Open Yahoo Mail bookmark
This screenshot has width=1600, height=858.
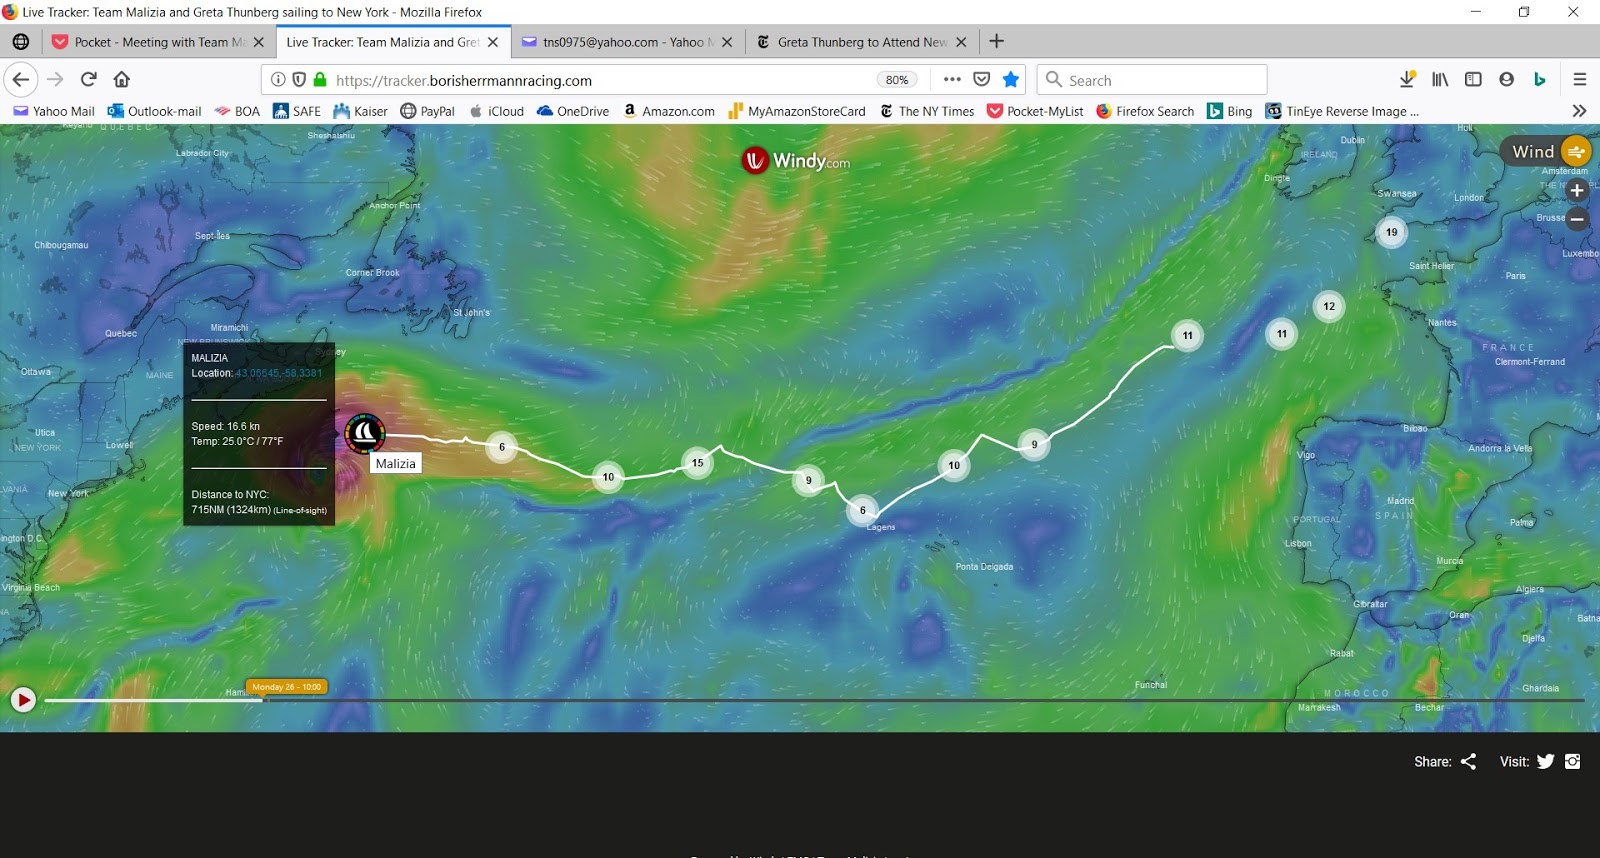coord(54,111)
